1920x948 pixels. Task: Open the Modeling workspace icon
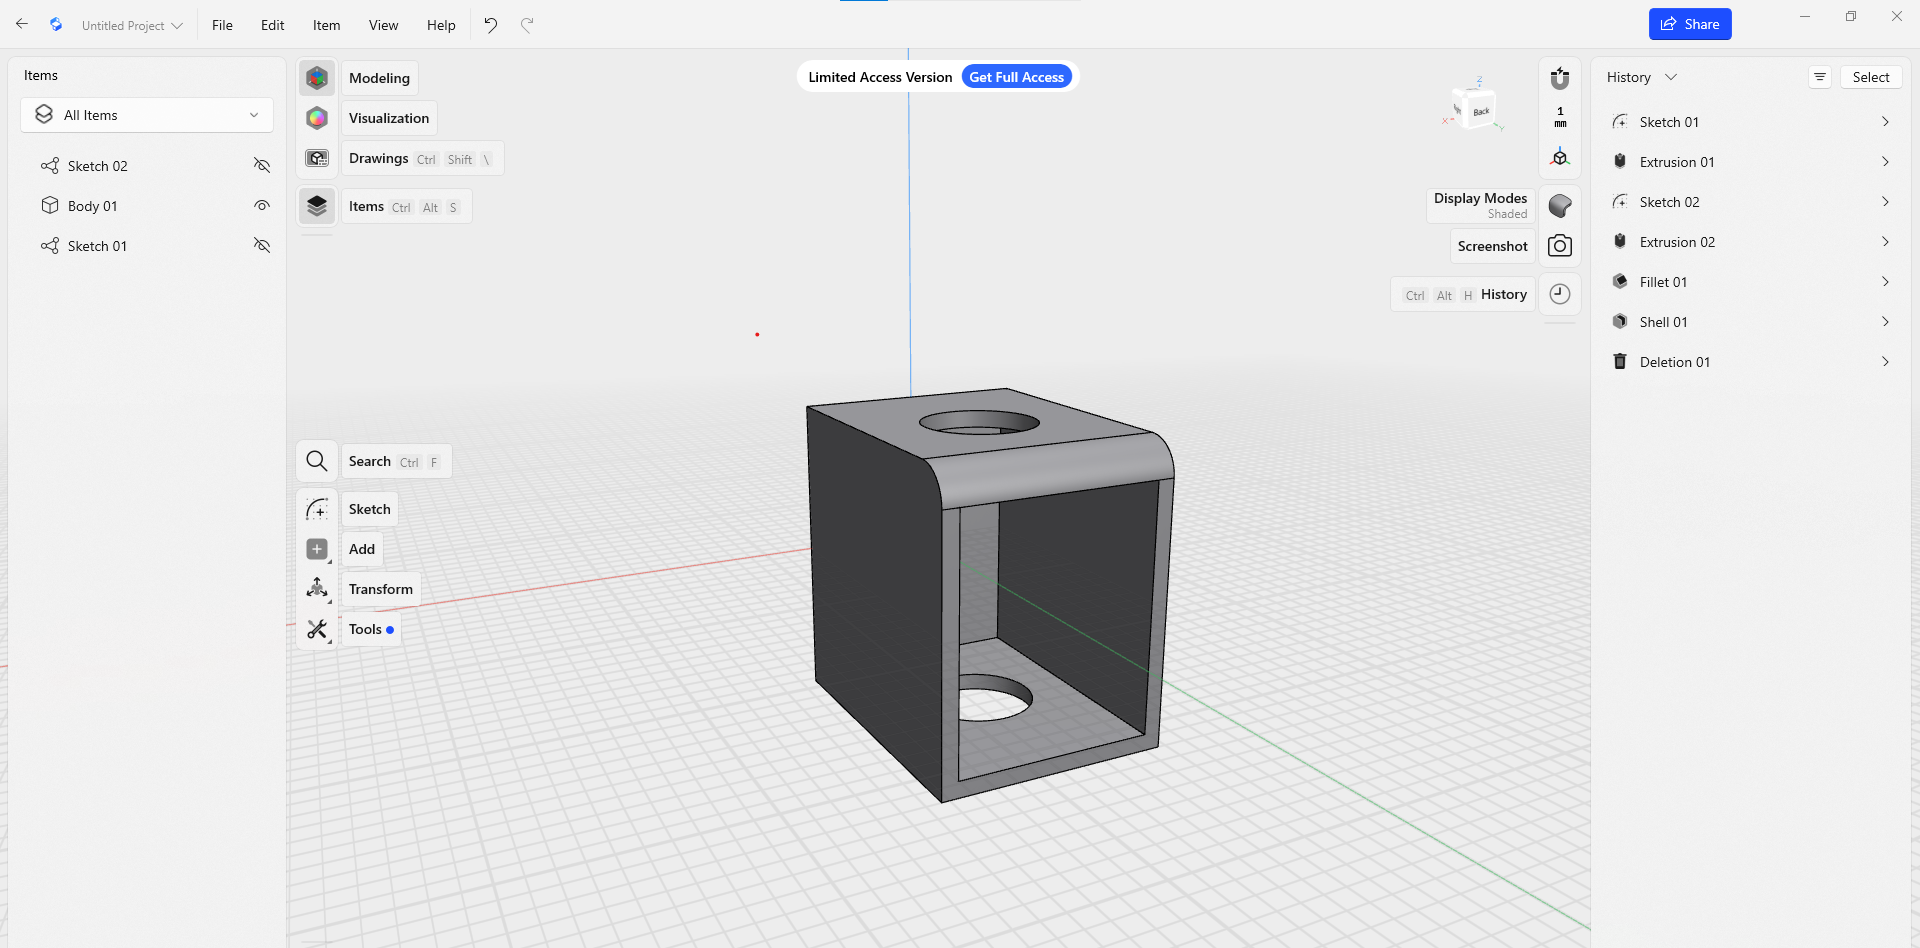tap(317, 78)
